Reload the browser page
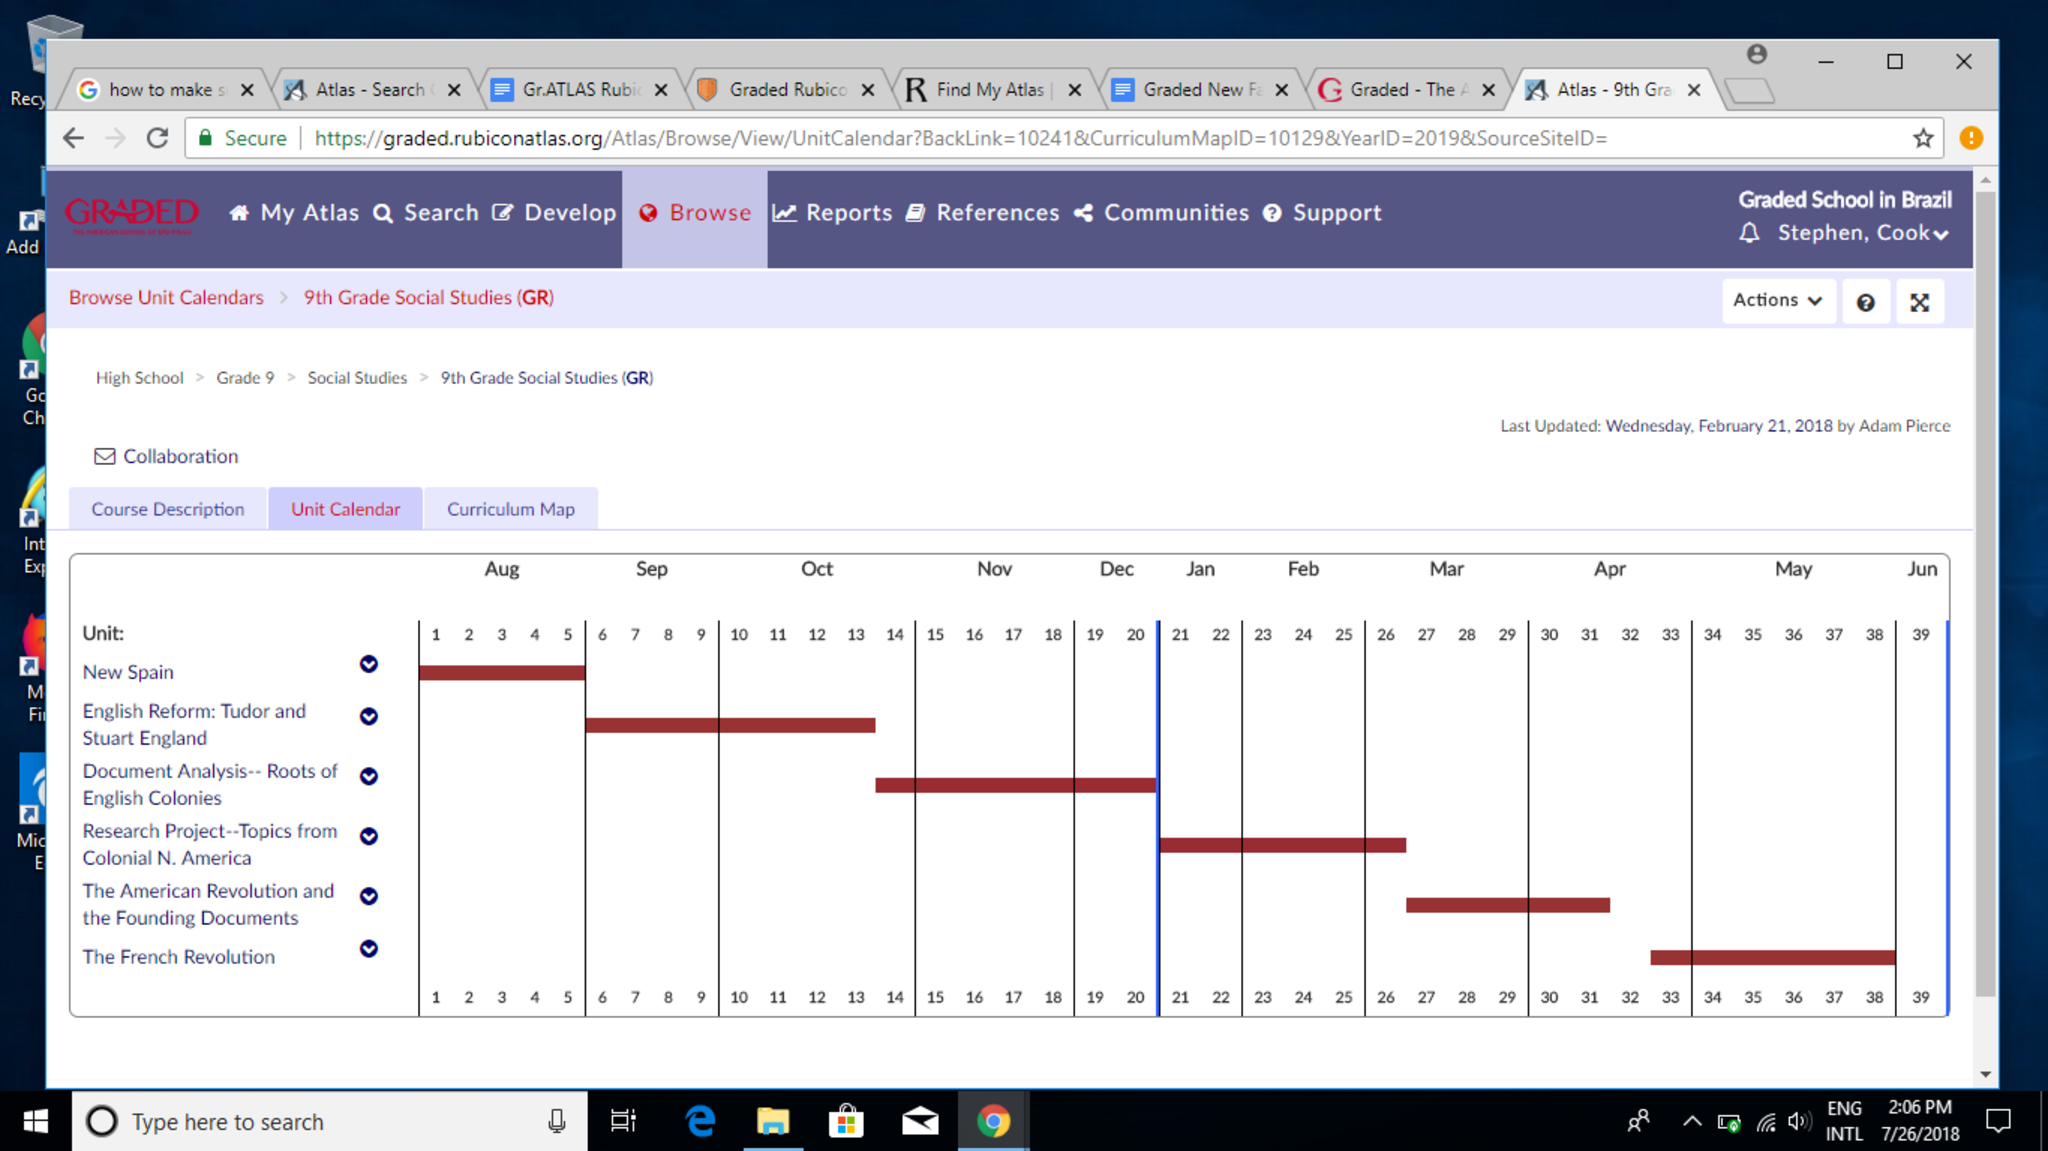2048x1151 pixels. (157, 138)
